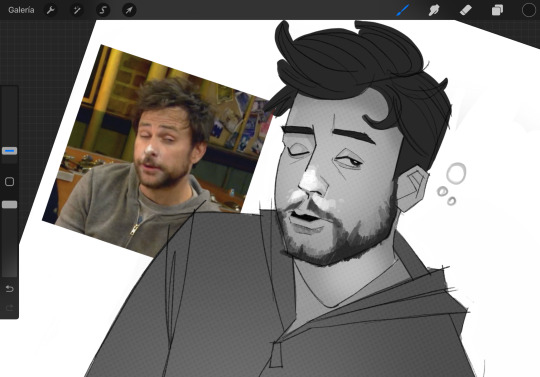Open the Adjustments magic wand menu

pyautogui.click(x=76, y=10)
